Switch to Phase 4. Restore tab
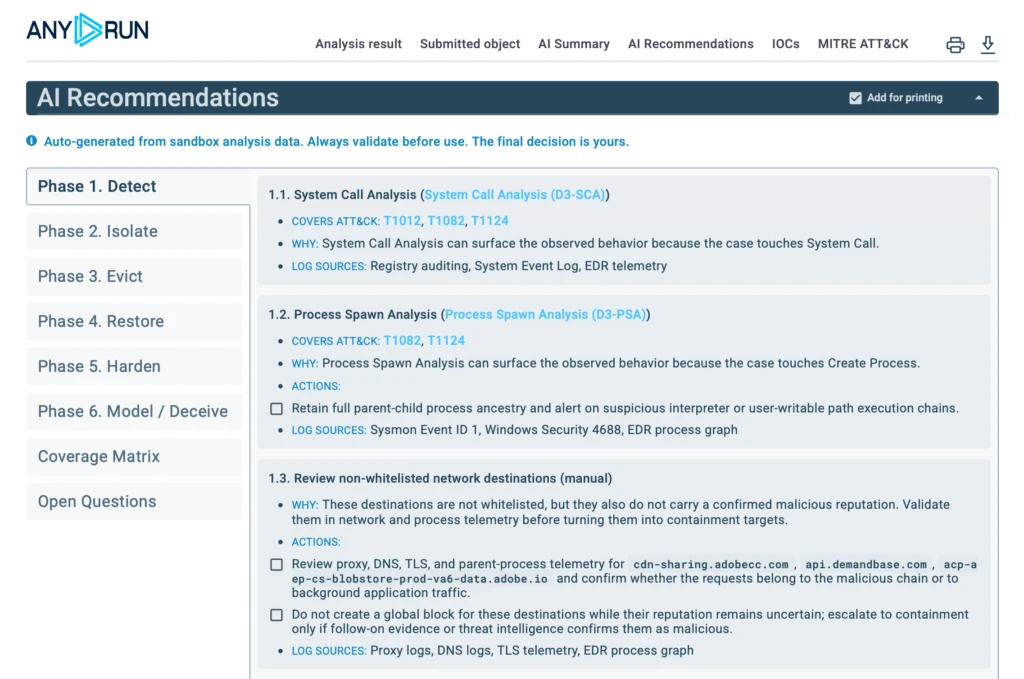 coord(135,321)
